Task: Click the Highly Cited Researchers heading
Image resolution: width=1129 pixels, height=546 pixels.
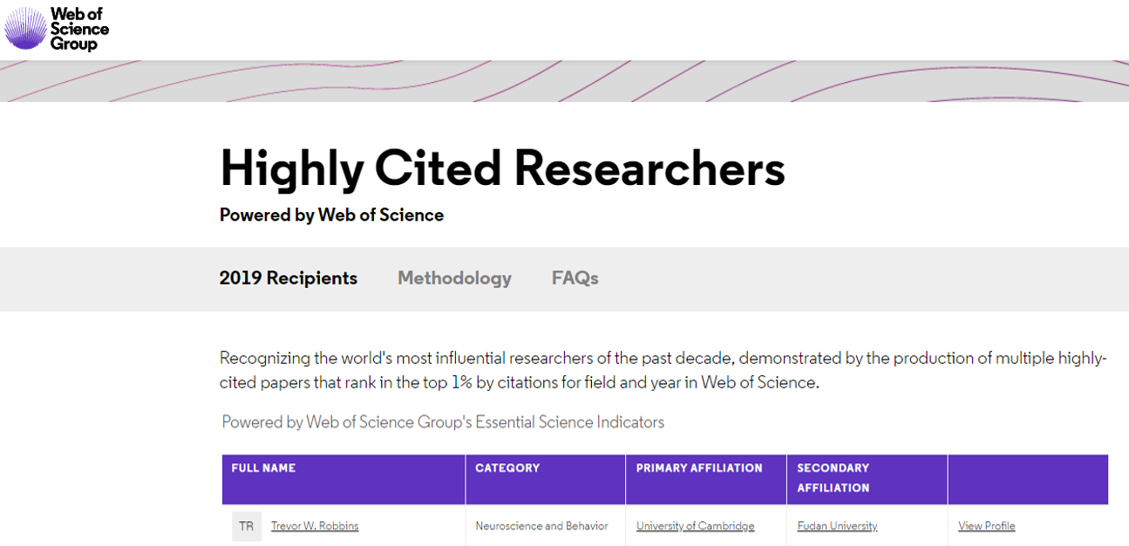Action: 502,168
